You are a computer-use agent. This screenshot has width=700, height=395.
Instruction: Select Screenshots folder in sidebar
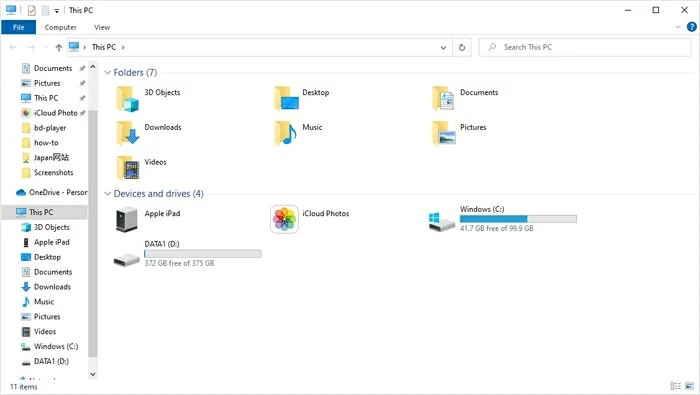click(x=47, y=173)
